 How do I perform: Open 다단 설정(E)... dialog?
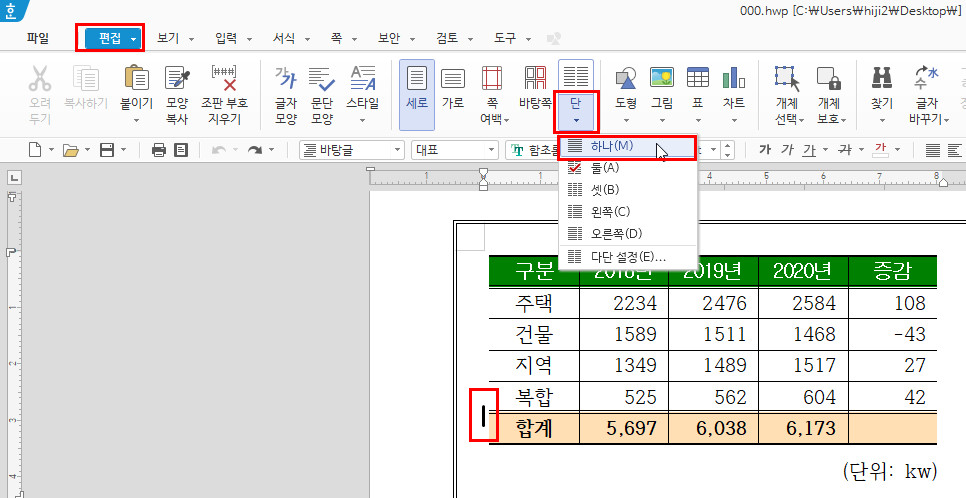(627, 257)
